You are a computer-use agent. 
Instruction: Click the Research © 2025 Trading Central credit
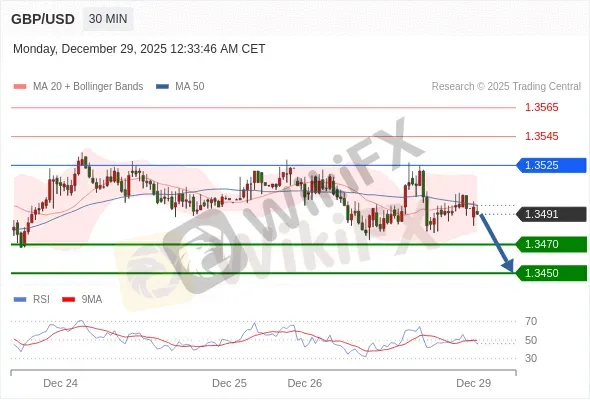pyautogui.click(x=506, y=87)
